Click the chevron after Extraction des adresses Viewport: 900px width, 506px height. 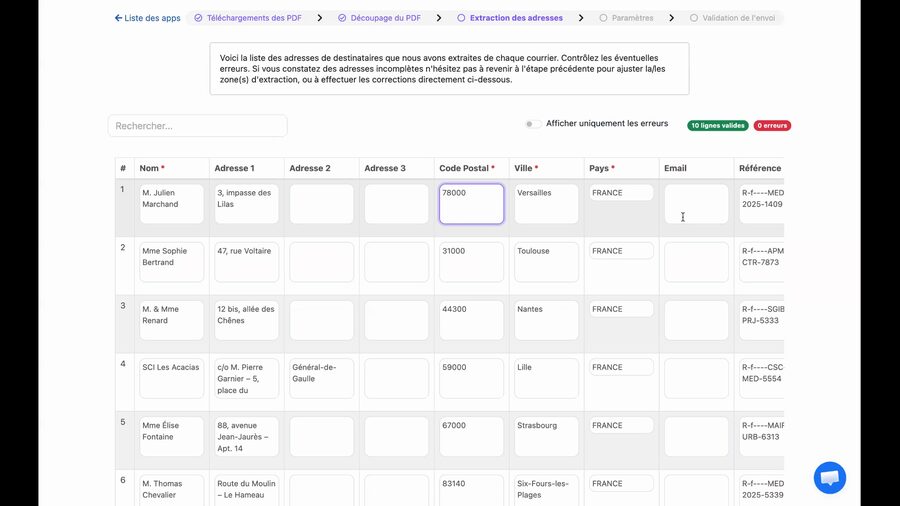[x=581, y=18]
